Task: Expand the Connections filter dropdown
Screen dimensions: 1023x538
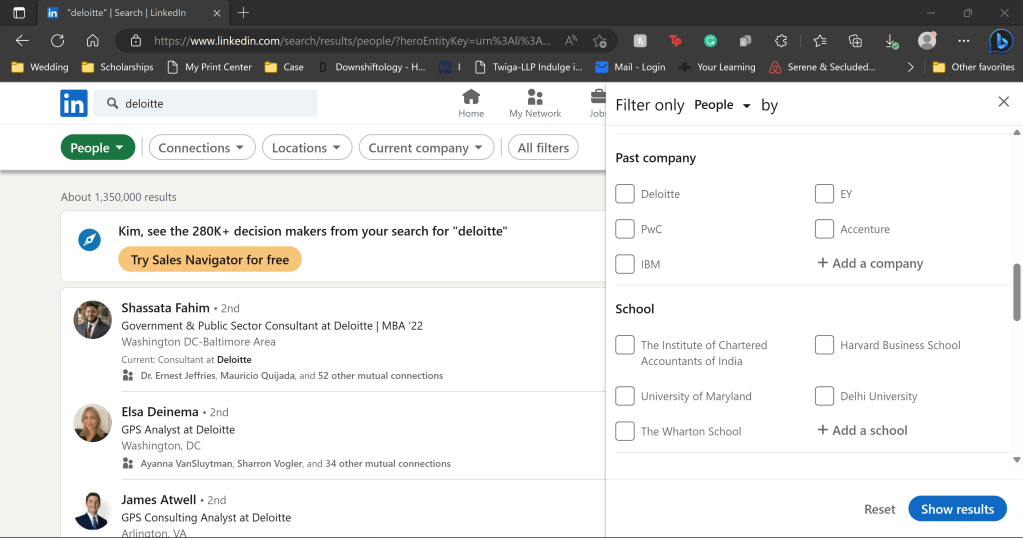Action: (201, 148)
